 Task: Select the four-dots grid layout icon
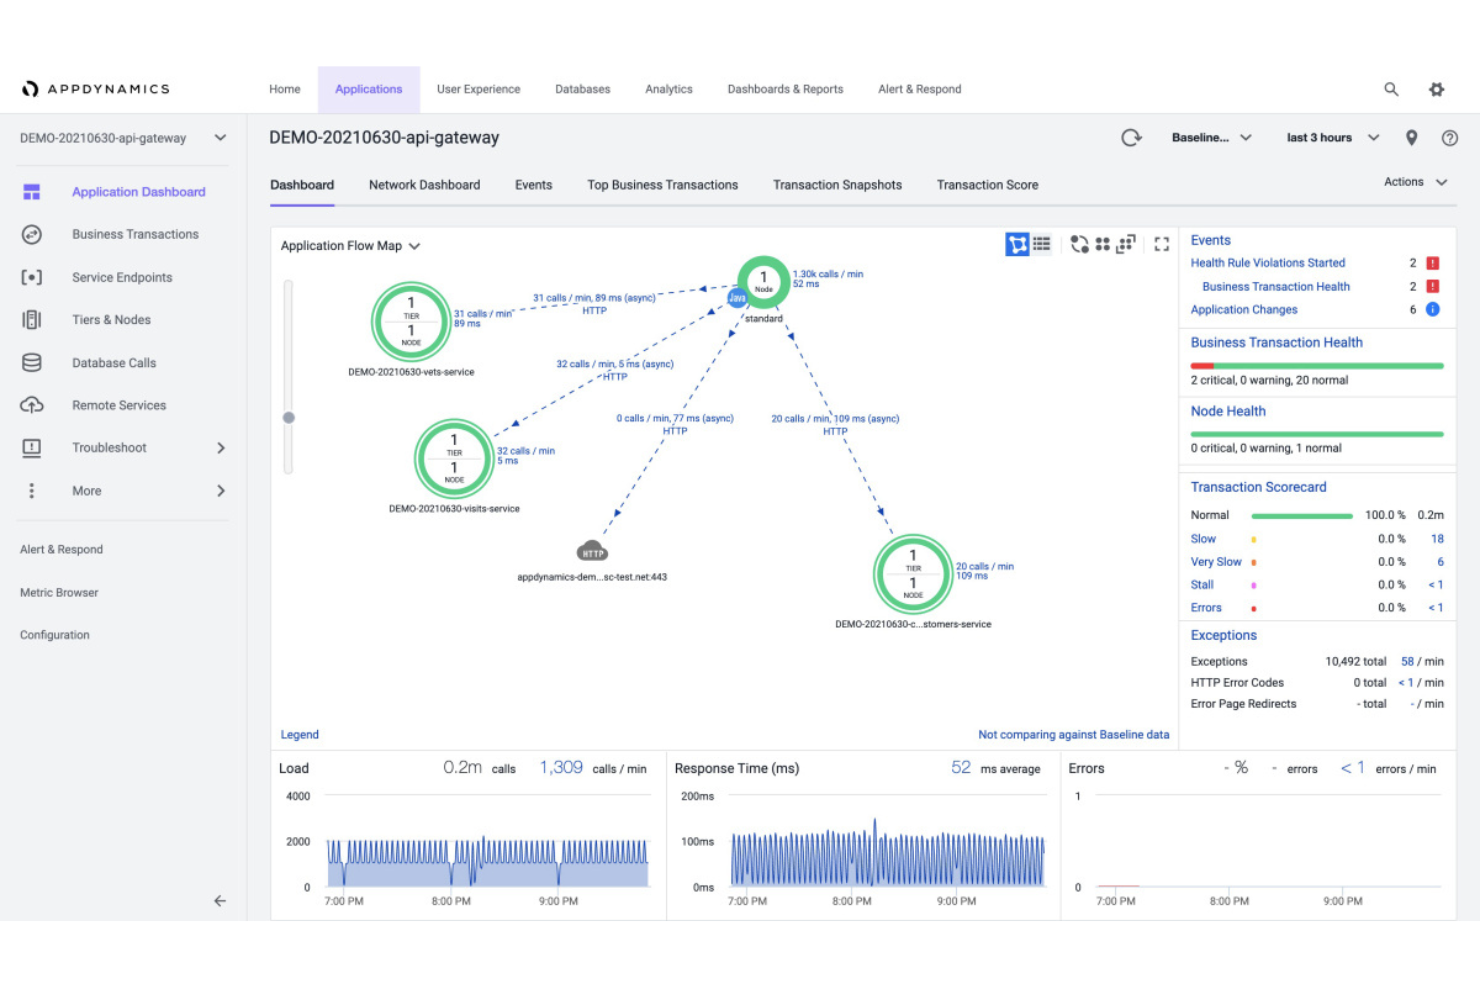click(x=1102, y=244)
